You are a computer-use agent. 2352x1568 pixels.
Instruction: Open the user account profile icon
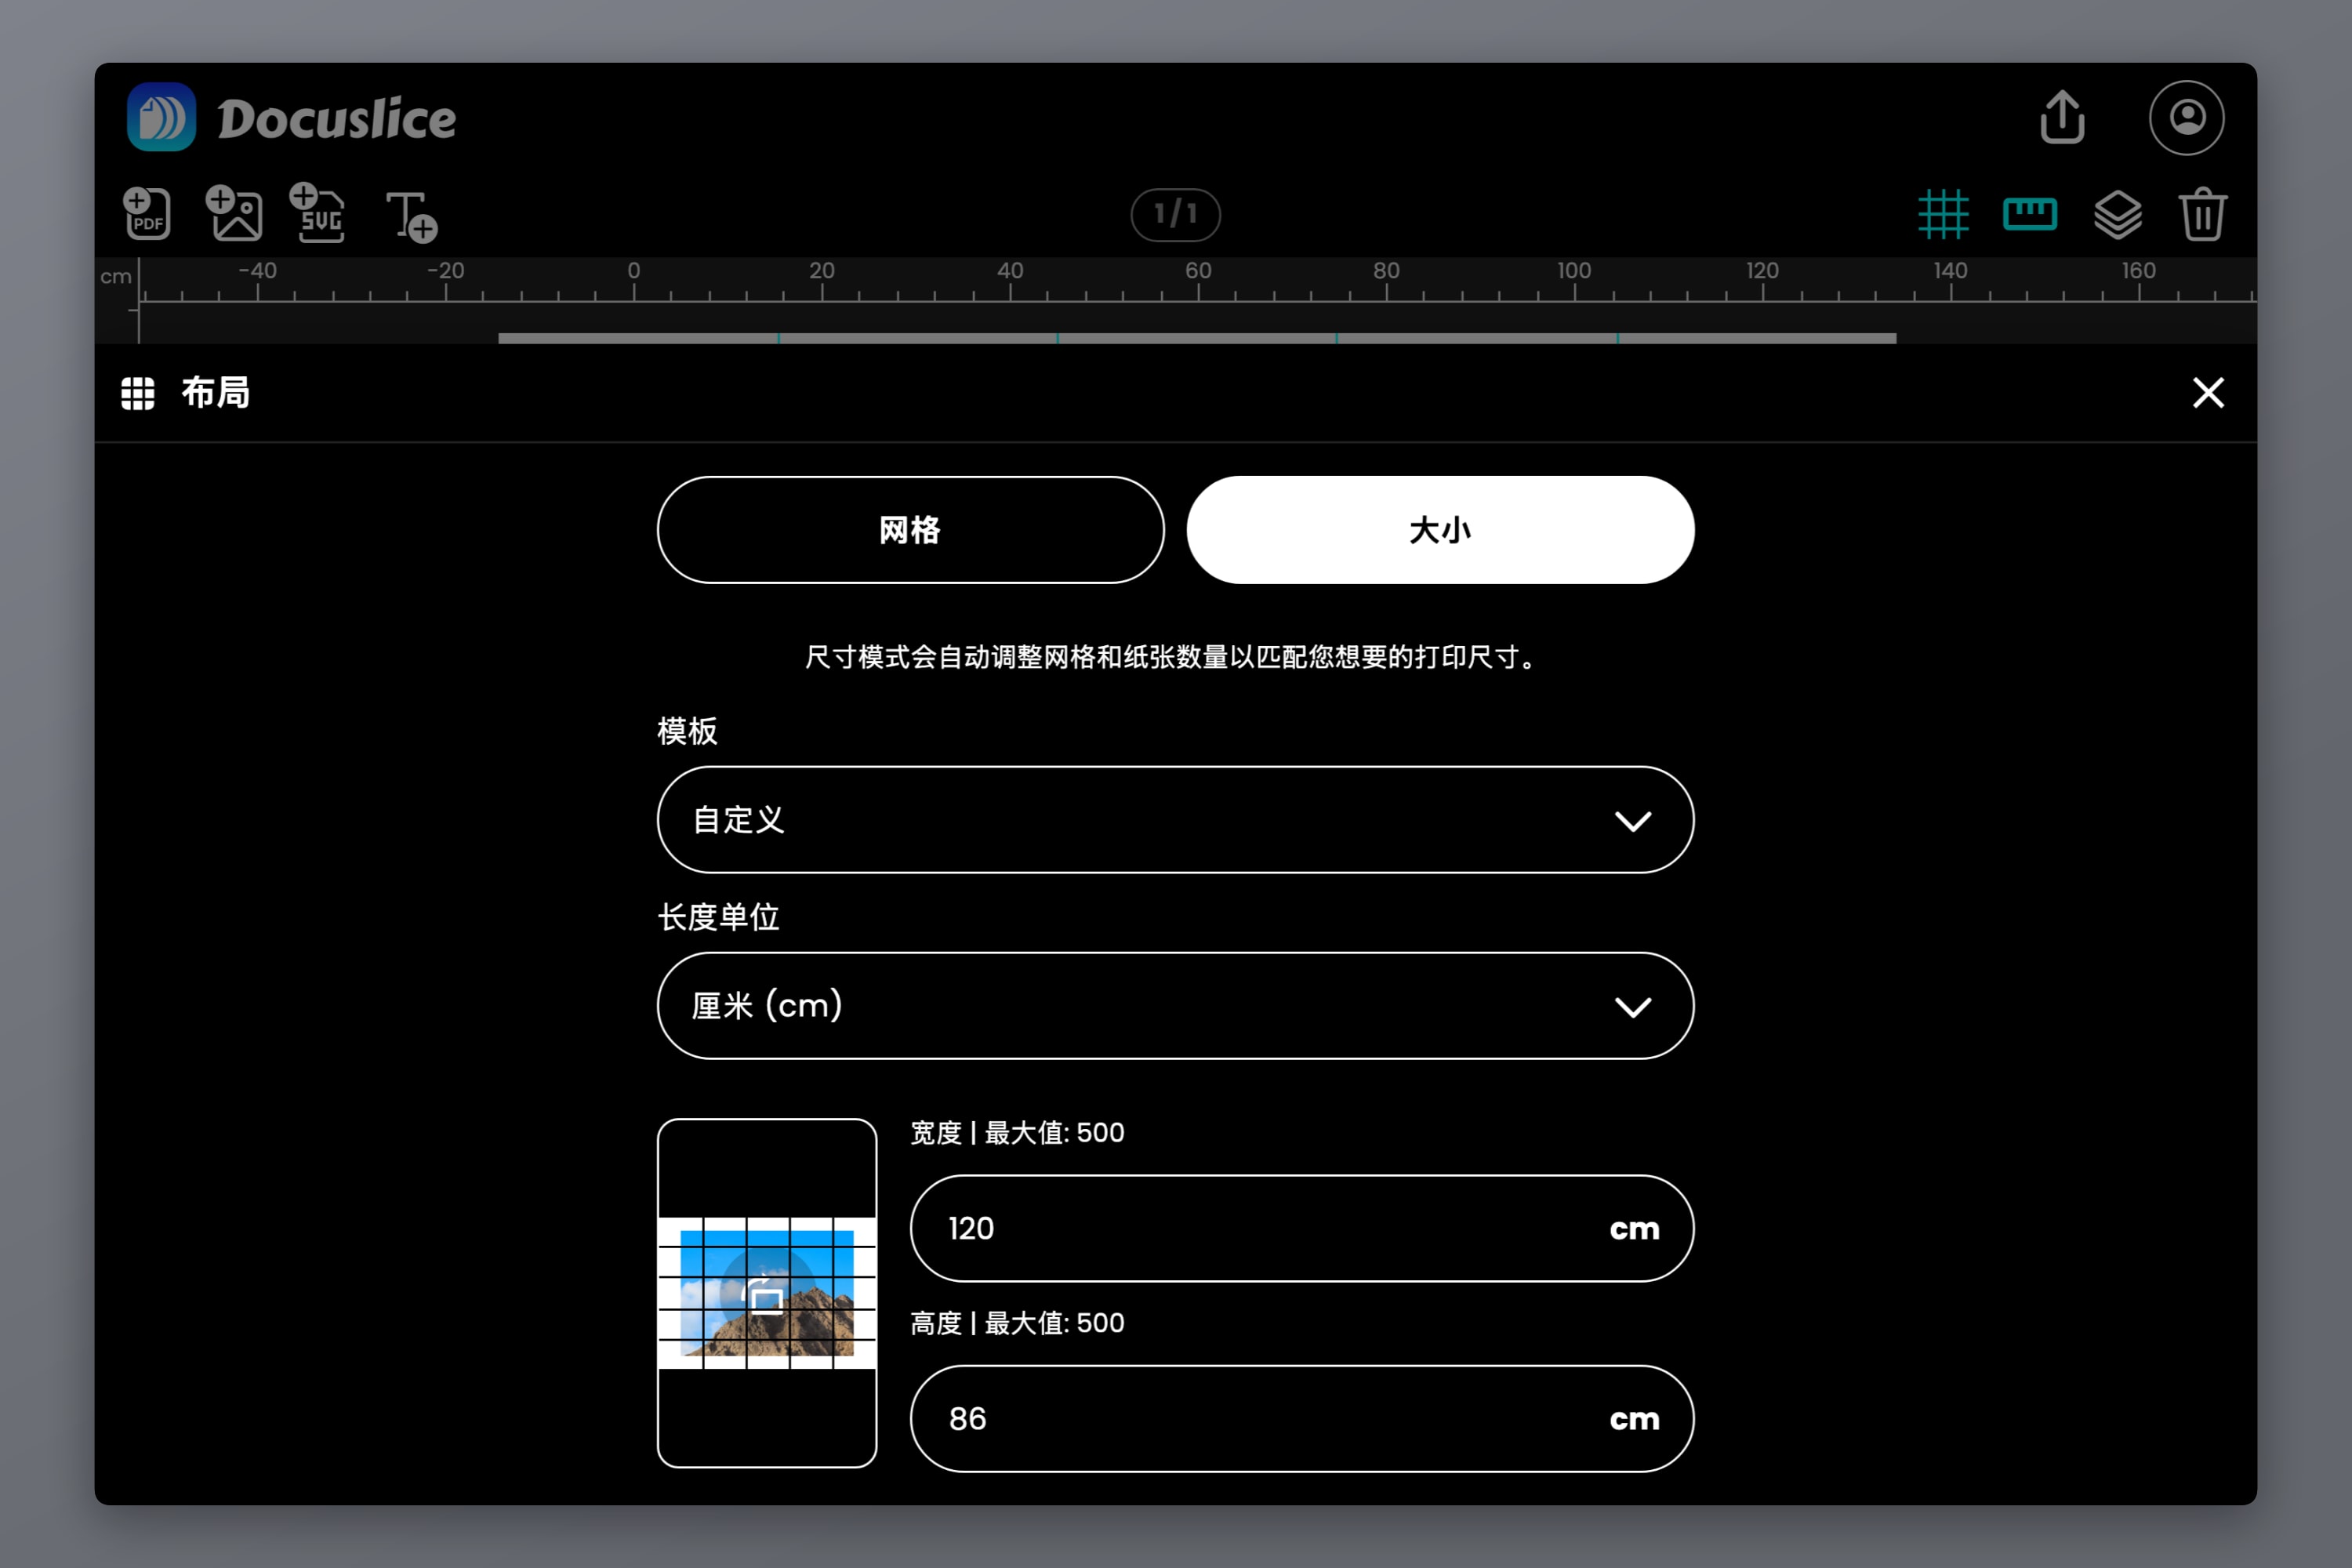point(2187,117)
